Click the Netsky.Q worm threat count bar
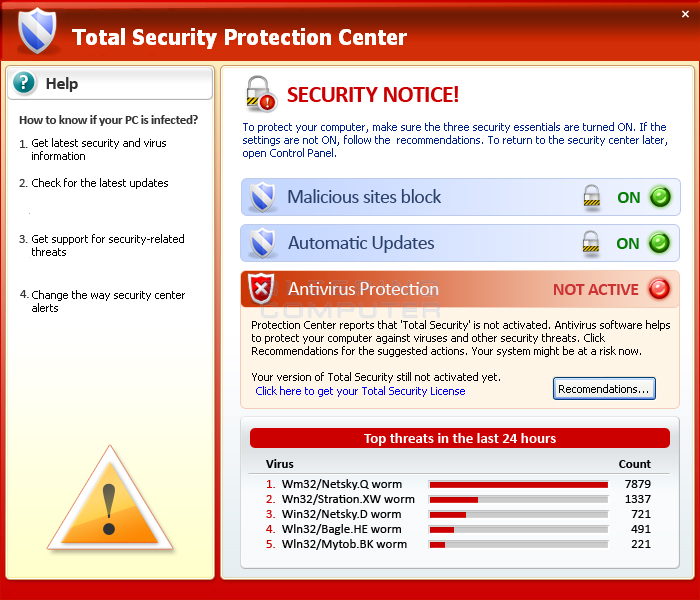The width and height of the screenshot is (700, 600). (x=518, y=484)
